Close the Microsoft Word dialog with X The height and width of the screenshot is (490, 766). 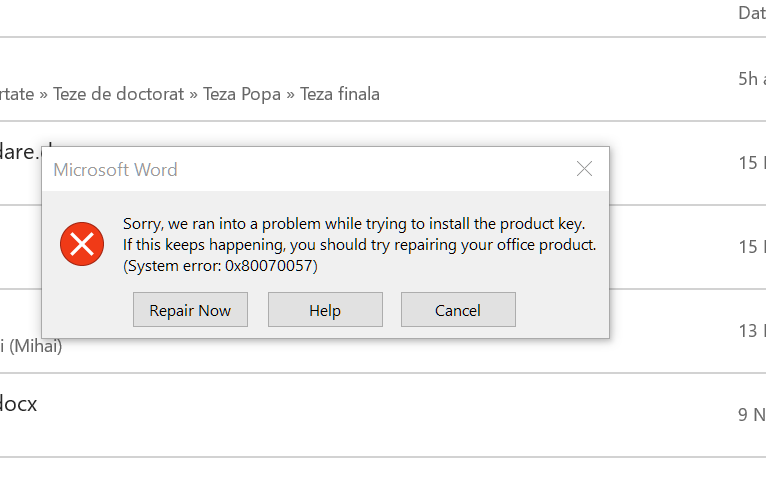point(584,169)
